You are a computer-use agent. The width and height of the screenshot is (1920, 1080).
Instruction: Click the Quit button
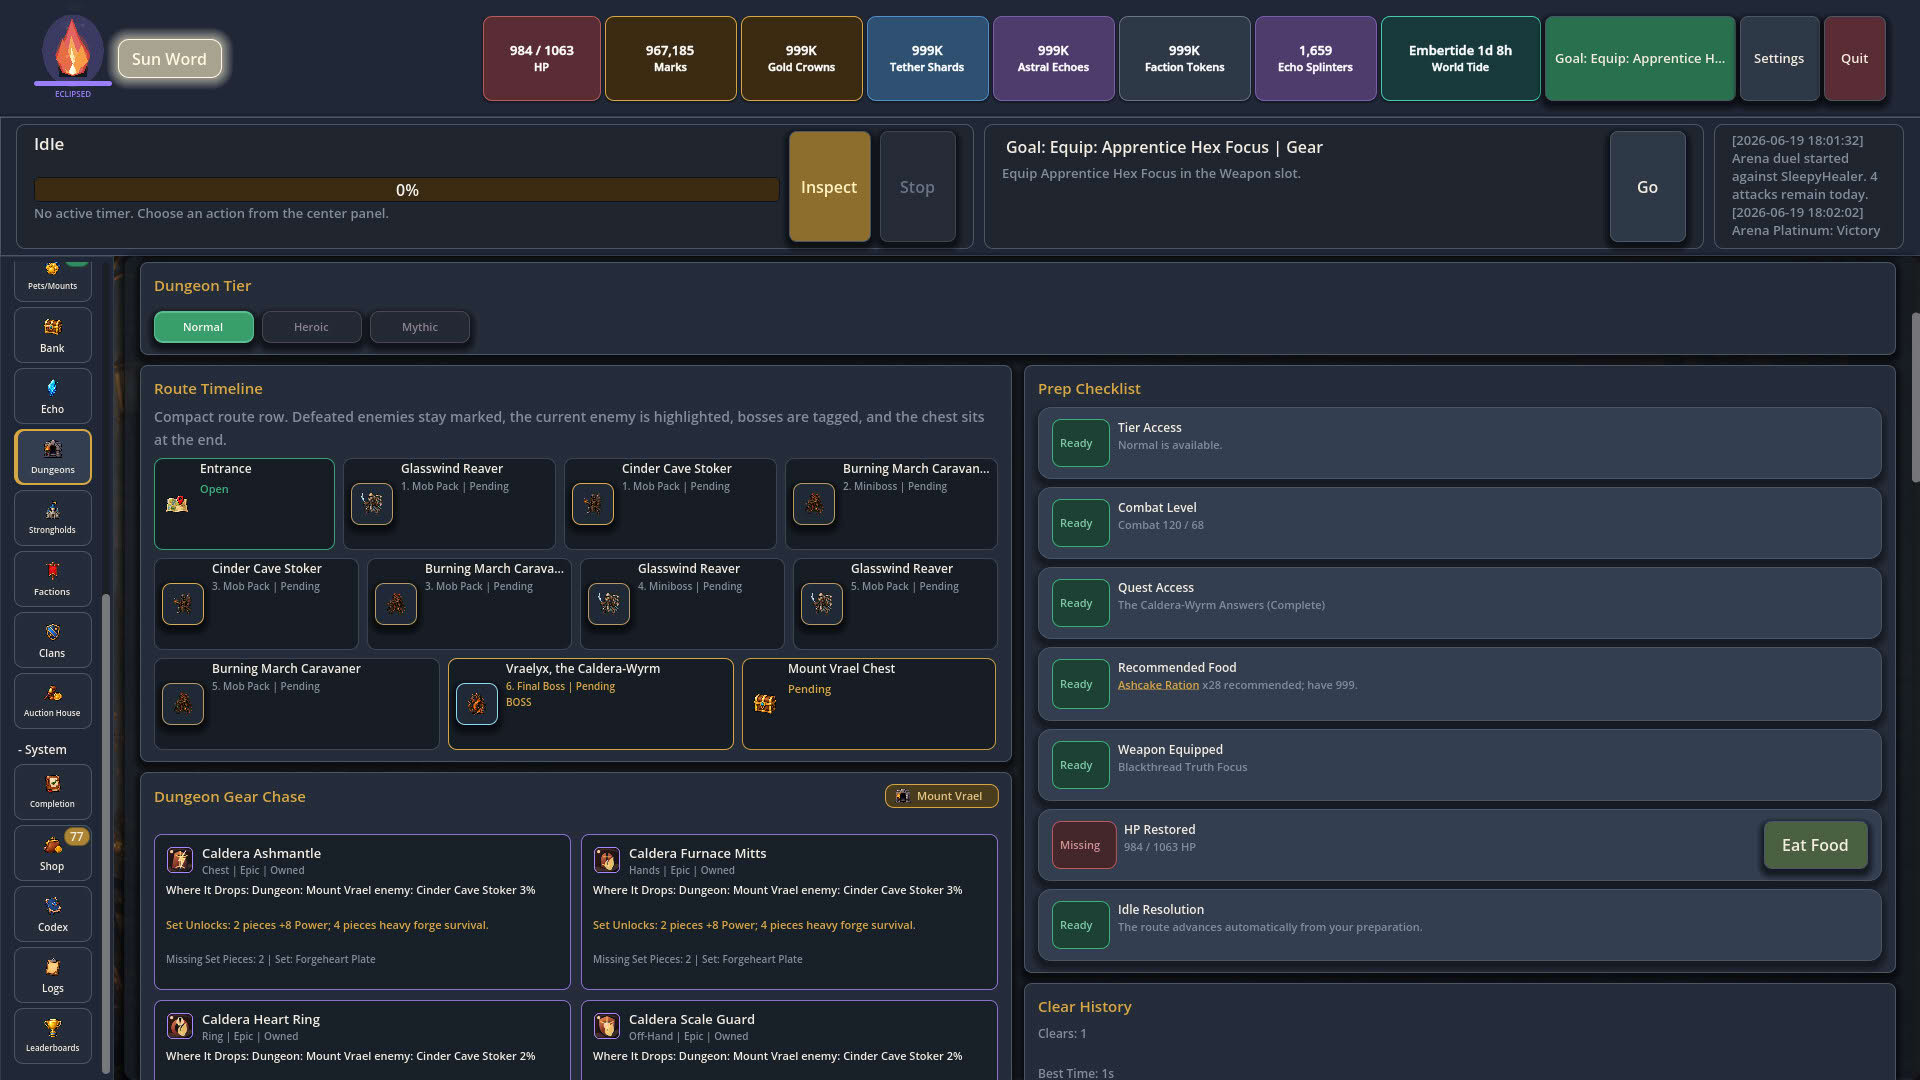1854,58
